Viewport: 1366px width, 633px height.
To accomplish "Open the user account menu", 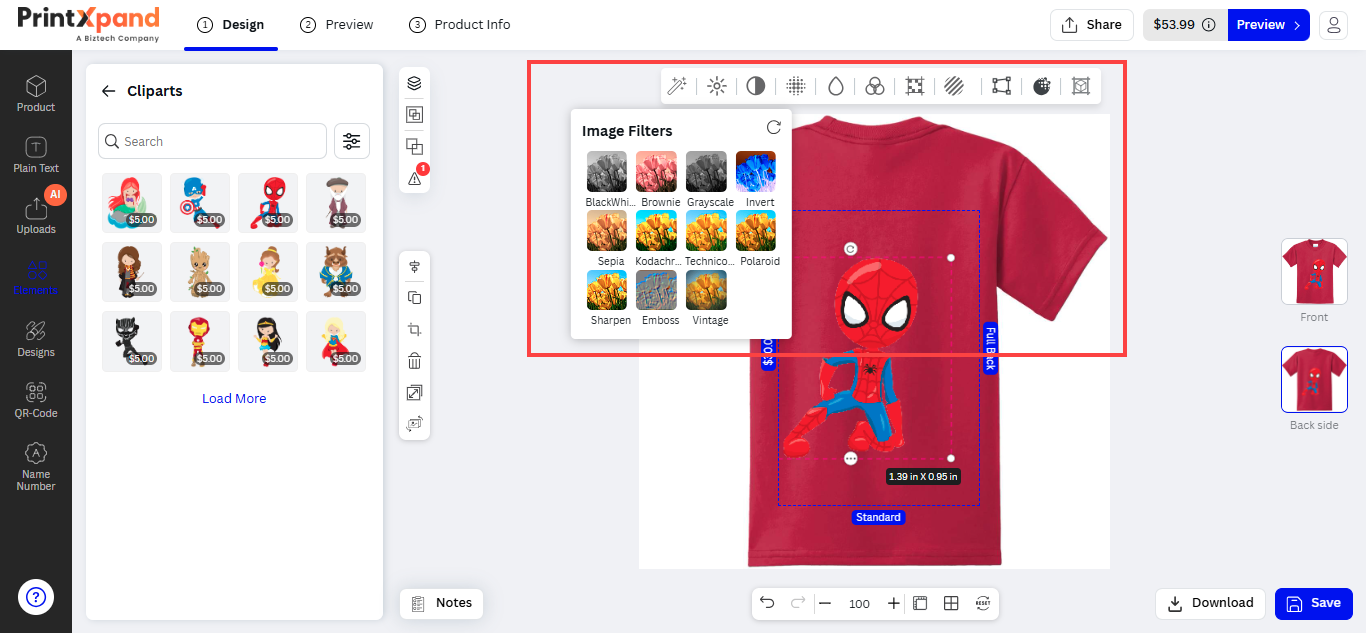I will tap(1333, 25).
